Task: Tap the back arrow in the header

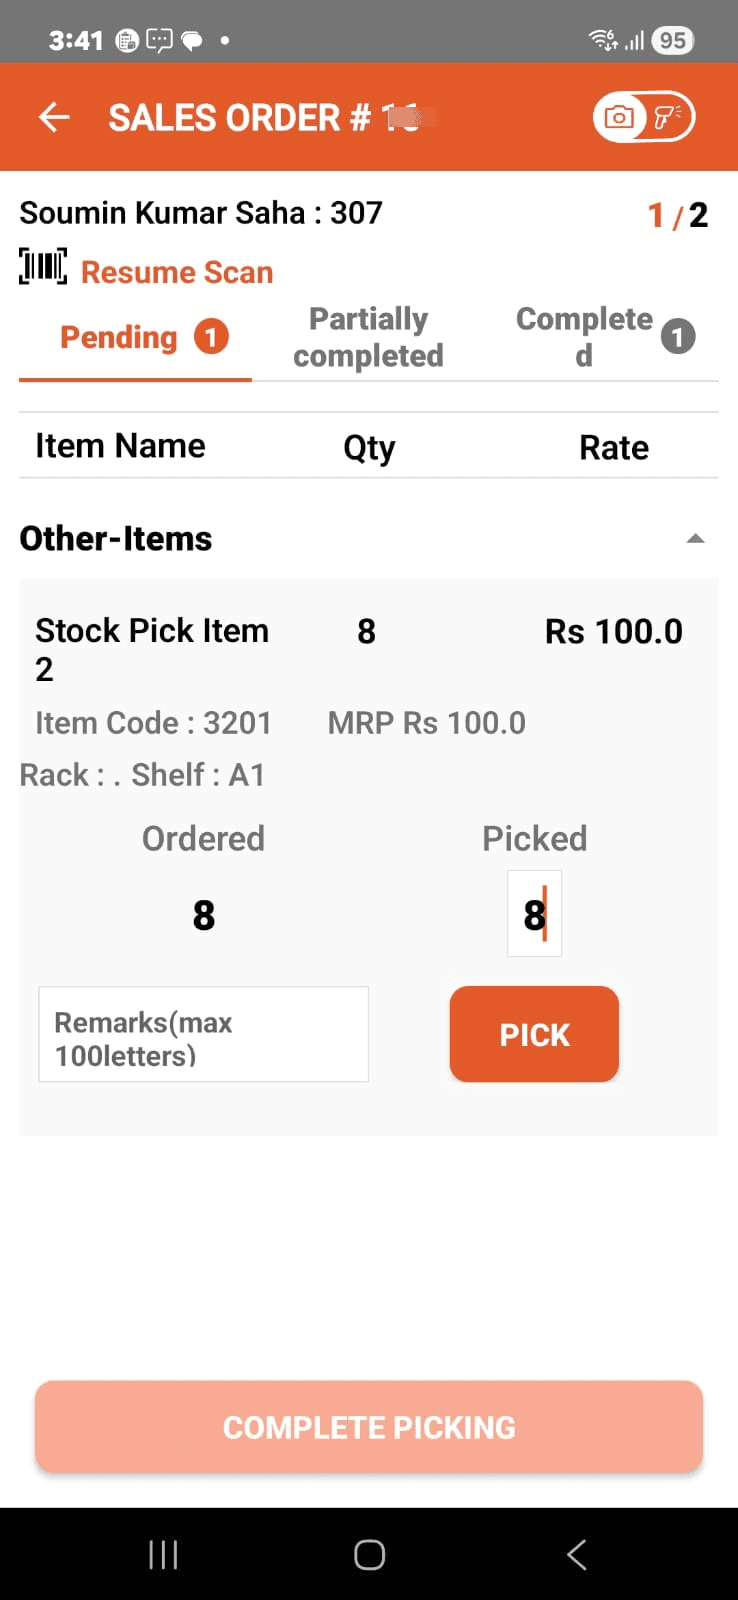Action: point(54,118)
